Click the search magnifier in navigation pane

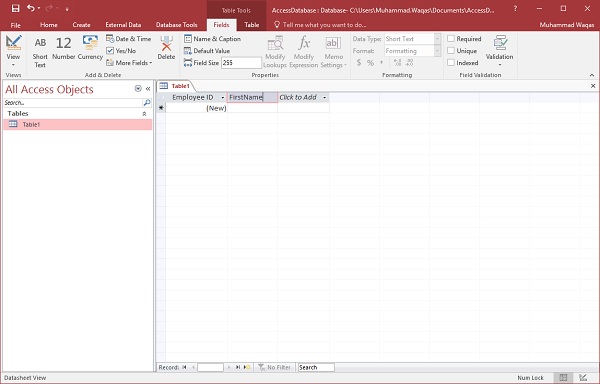(147, 103)
